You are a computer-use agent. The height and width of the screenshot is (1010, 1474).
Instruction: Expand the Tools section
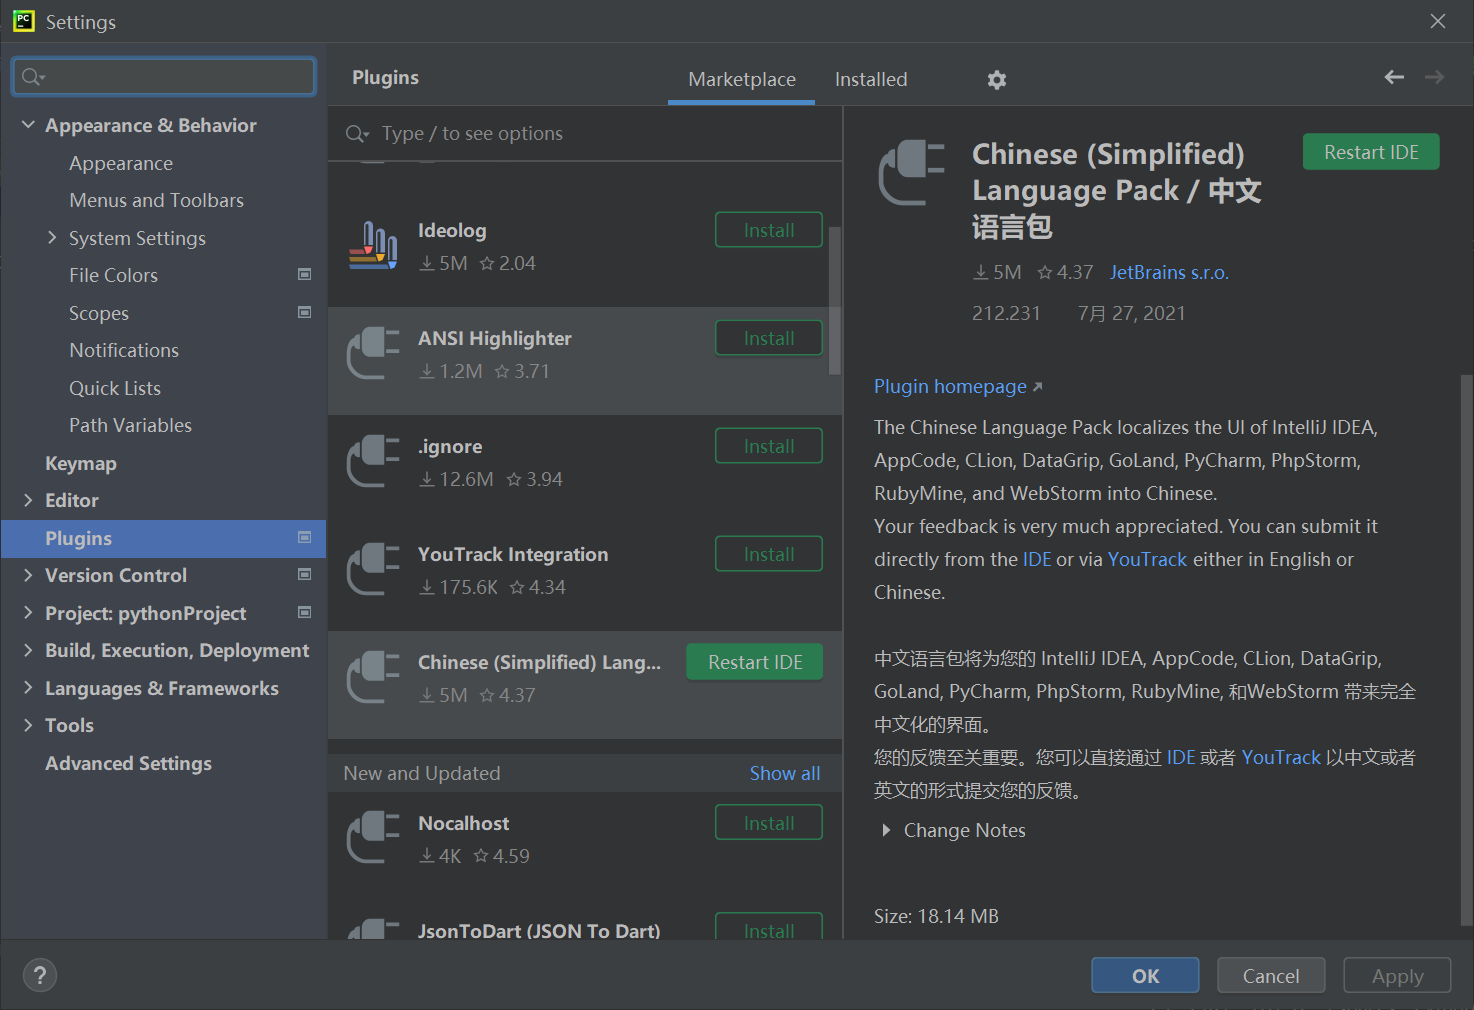28,724
